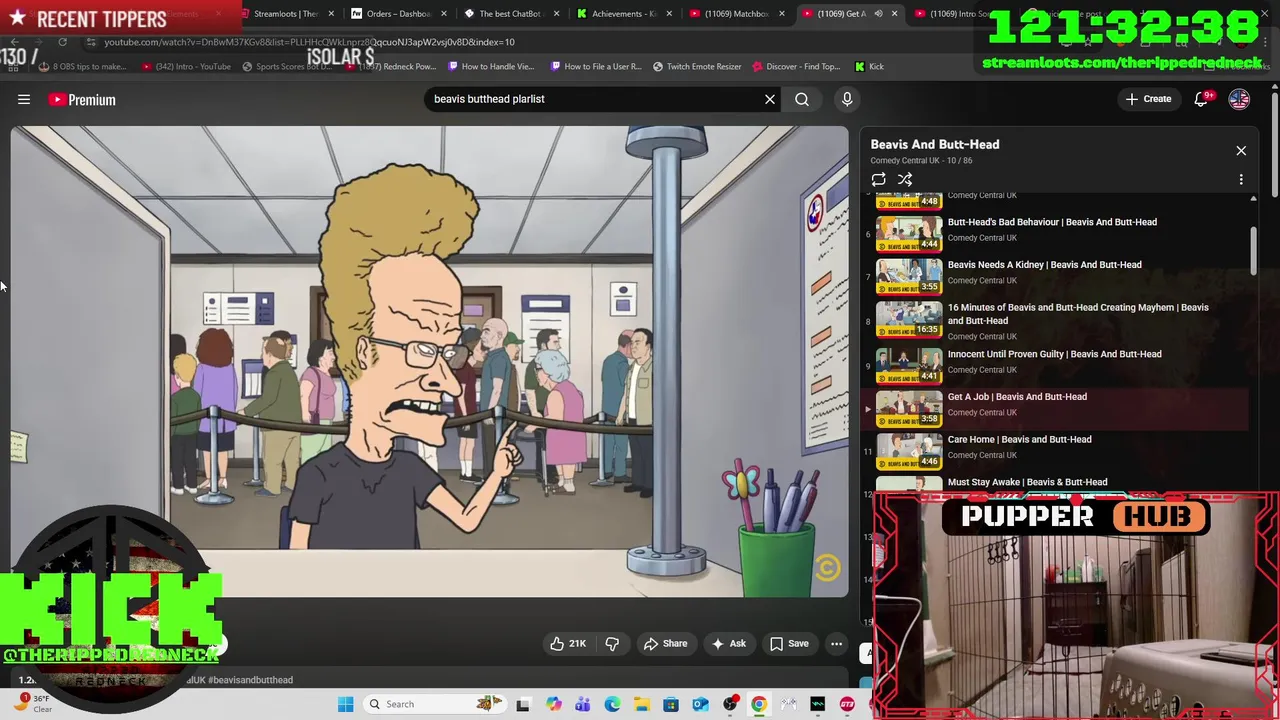Close the Streamloots tab

click(331, 14)
